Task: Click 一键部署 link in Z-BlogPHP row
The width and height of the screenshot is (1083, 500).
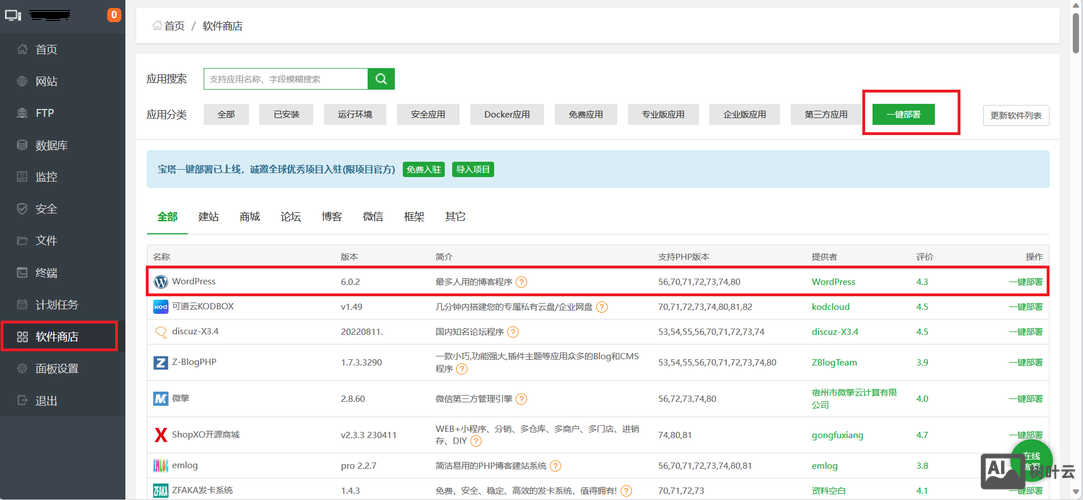Action: (x=1026, y=363)
